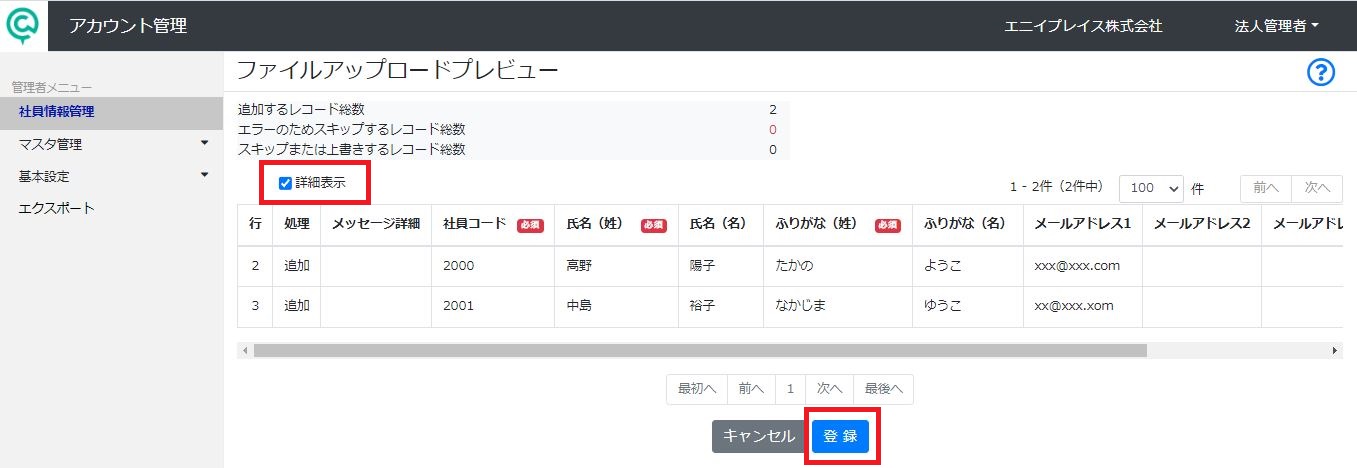Click the scrollbar right arrow
Screen dimensions: 1357x468
pyautogui.click(x=1335, y=351)
